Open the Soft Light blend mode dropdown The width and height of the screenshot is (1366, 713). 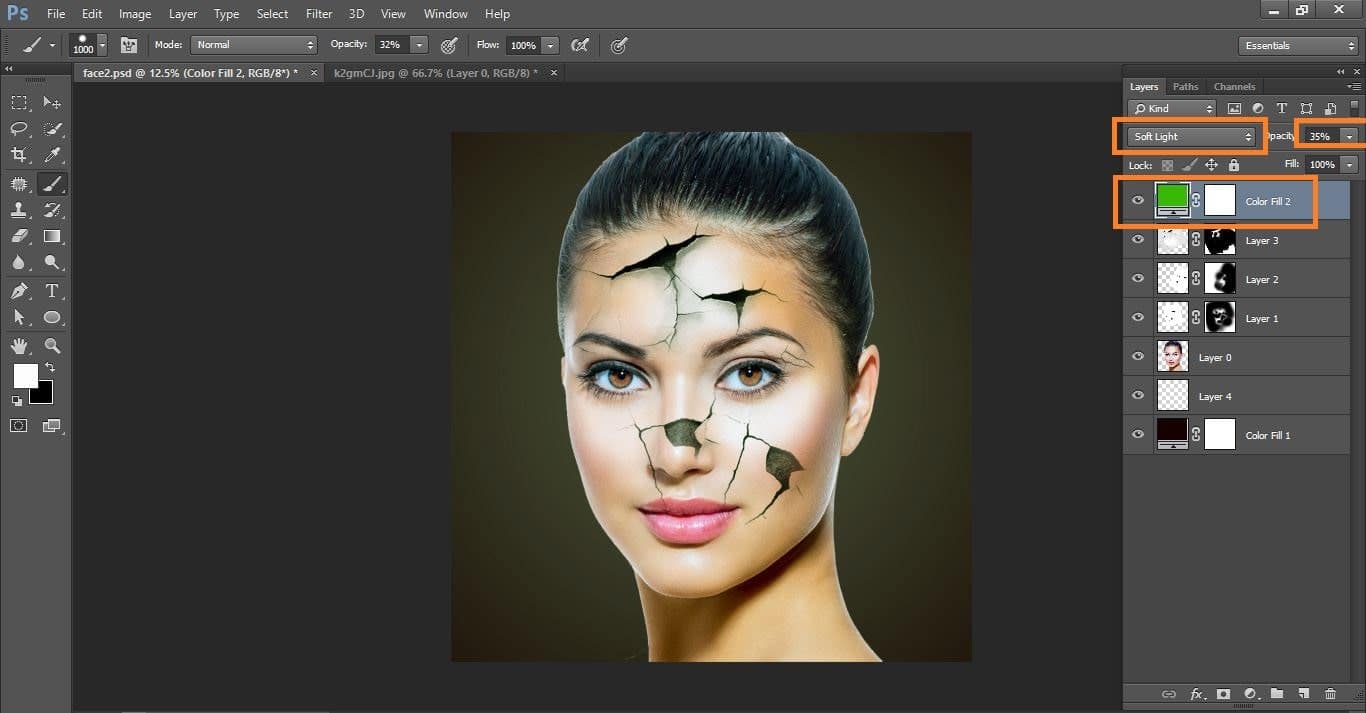click(x=1192, y=136)
